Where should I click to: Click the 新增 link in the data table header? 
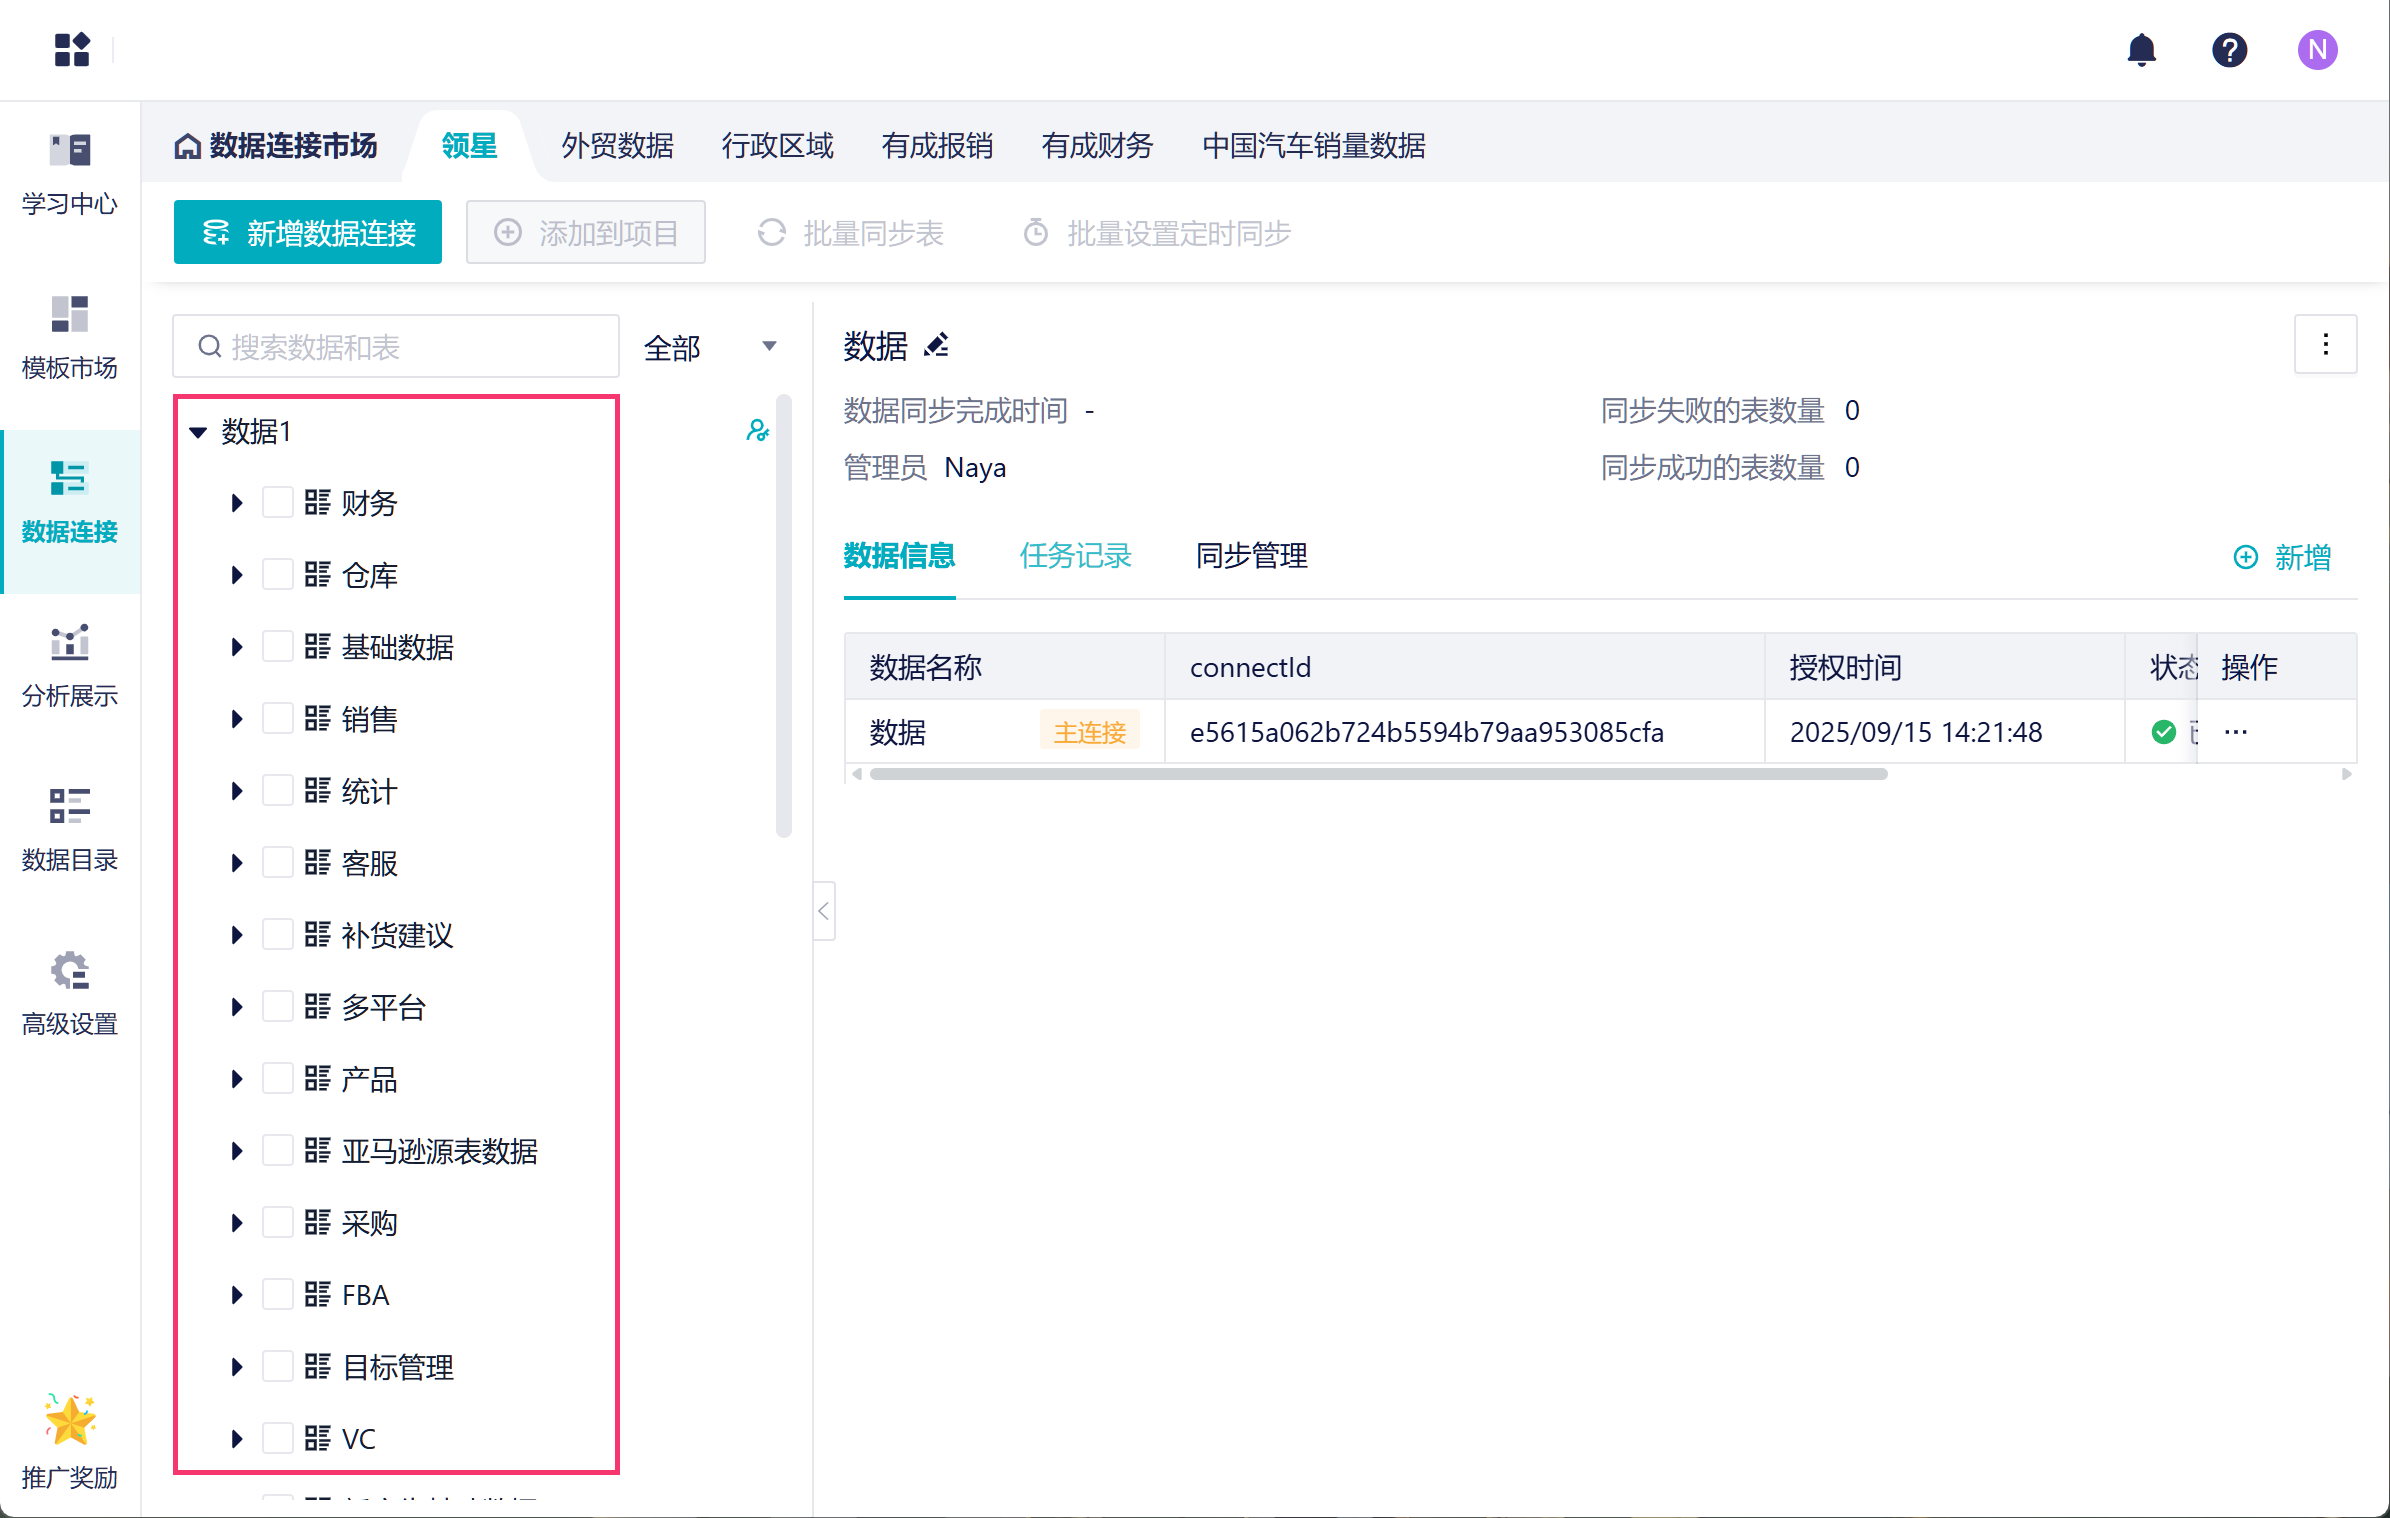[x=2283, y=557]
